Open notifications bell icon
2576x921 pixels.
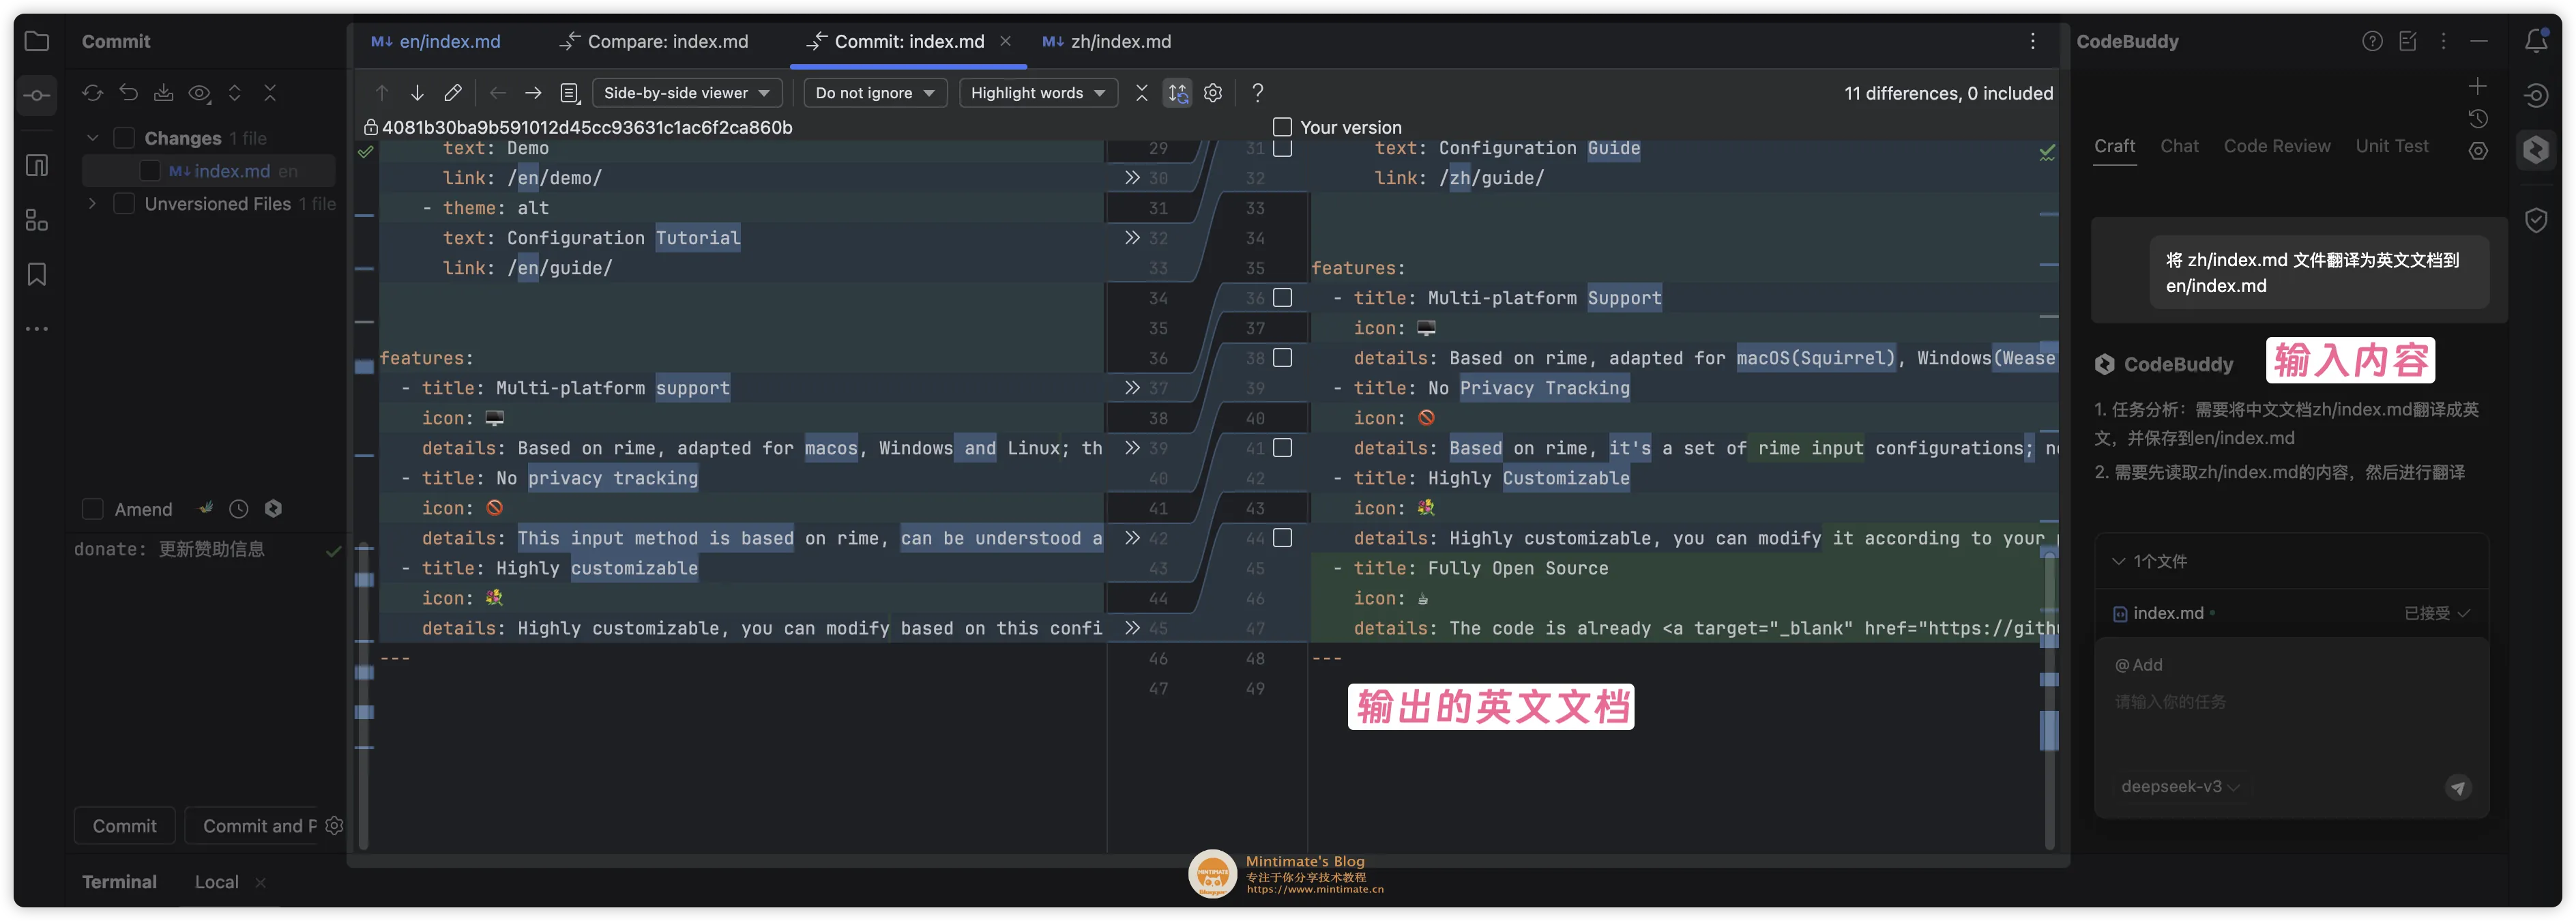[x=2535, y=41]
